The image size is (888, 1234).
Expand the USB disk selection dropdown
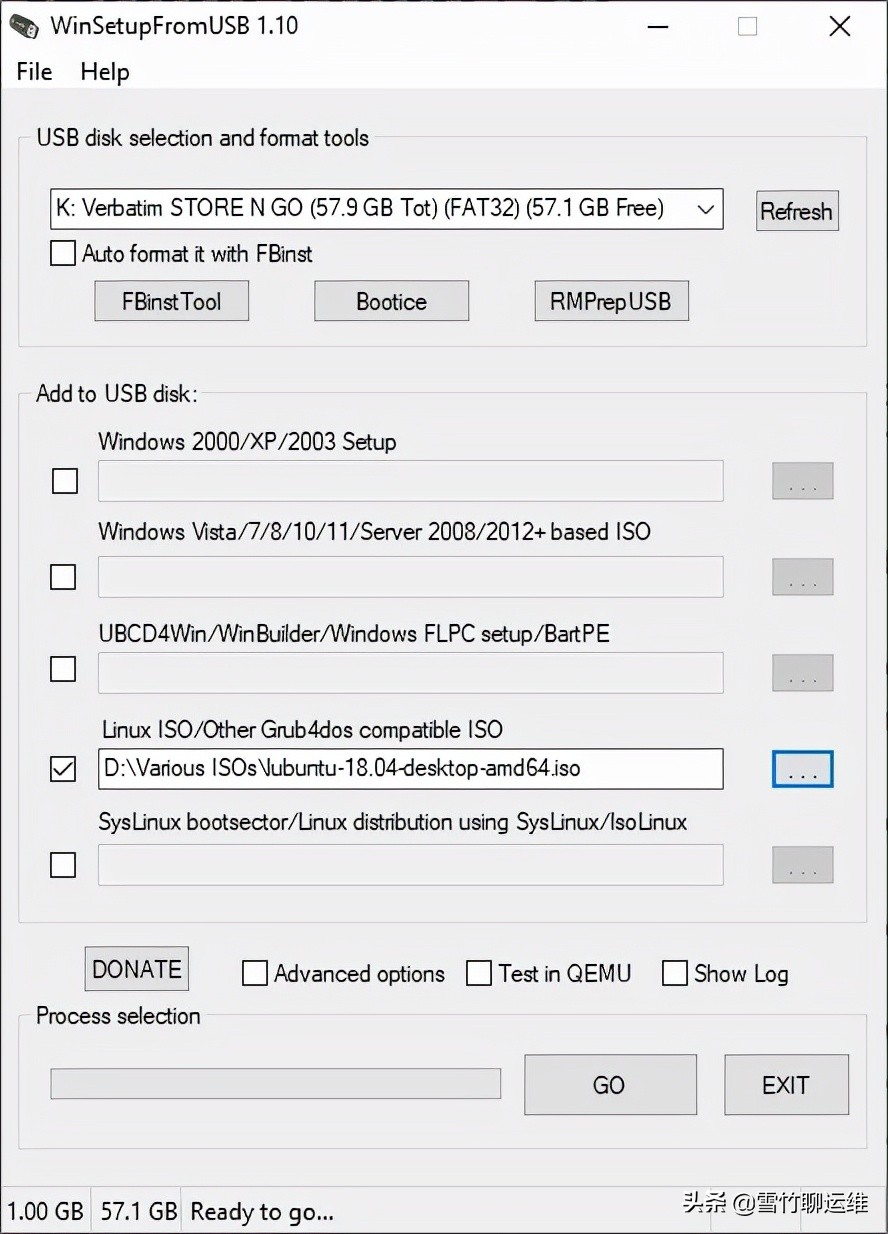[x=705, y=209]
